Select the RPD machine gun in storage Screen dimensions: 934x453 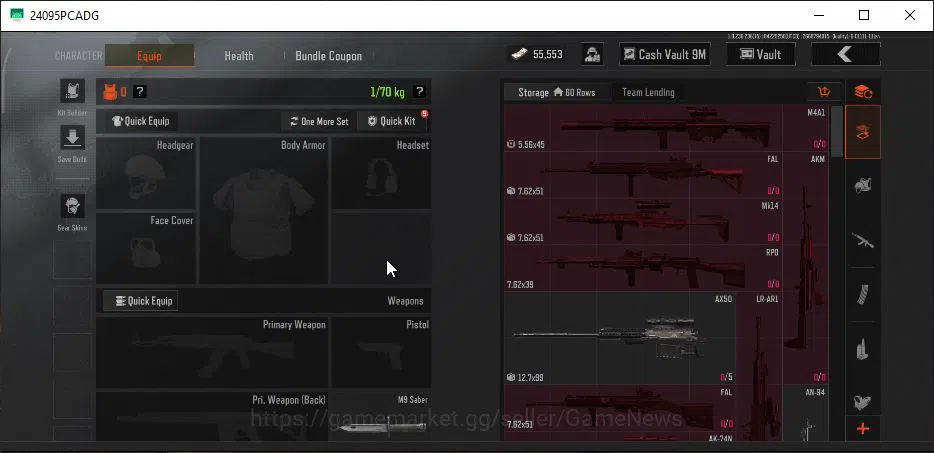pos(643,268)
